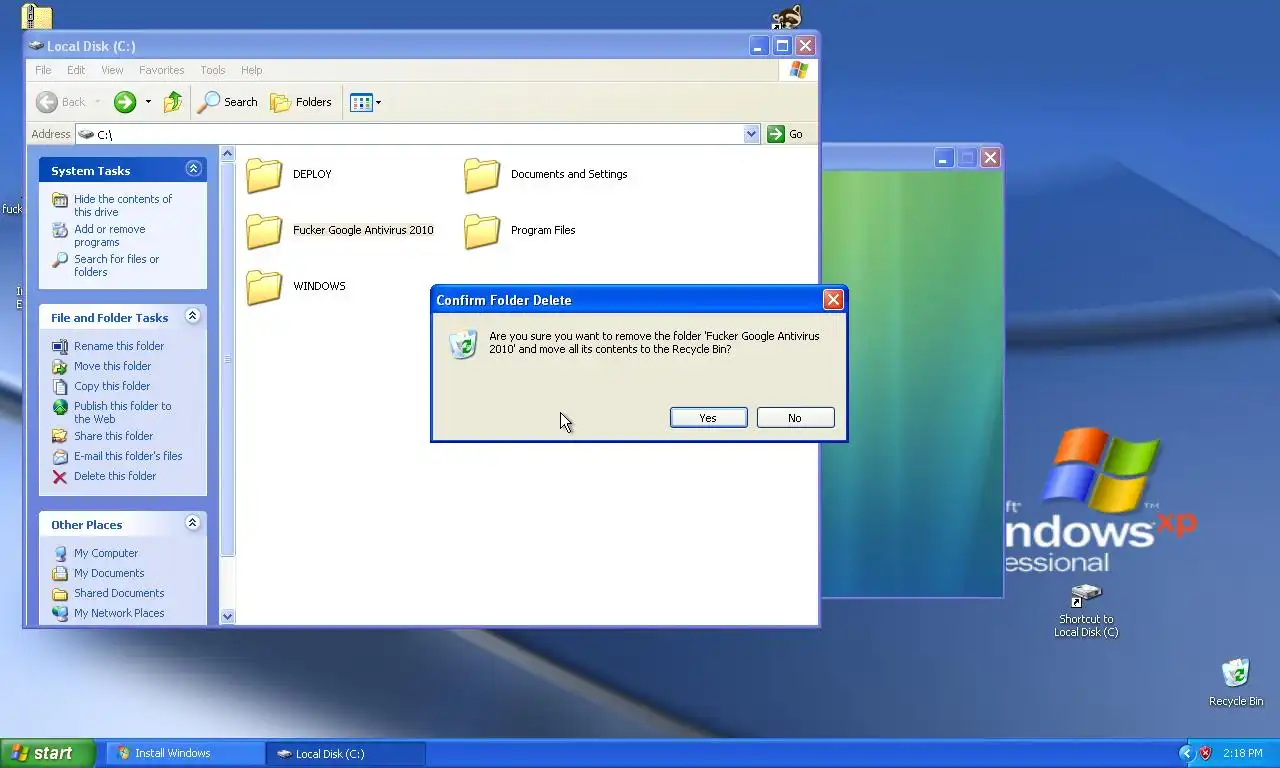
Task: Collapse the Other Places panel
Action: (193, 523)
